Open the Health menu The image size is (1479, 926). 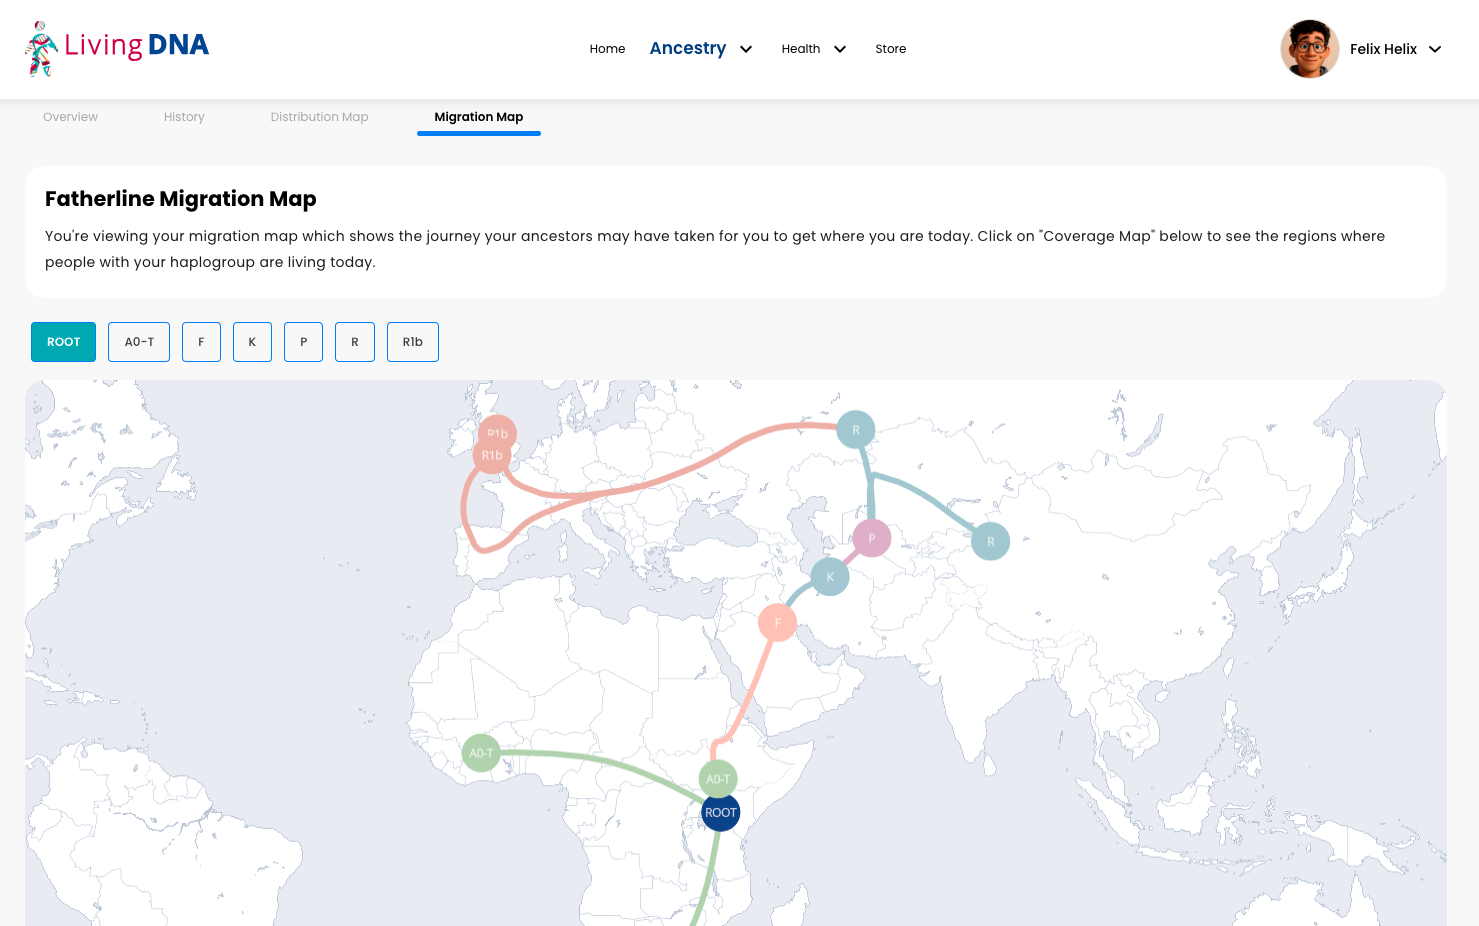coord(801,49)
